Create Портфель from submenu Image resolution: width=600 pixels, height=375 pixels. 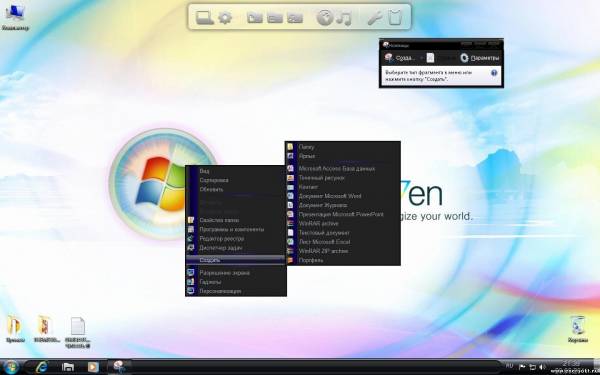click(343, 260)
